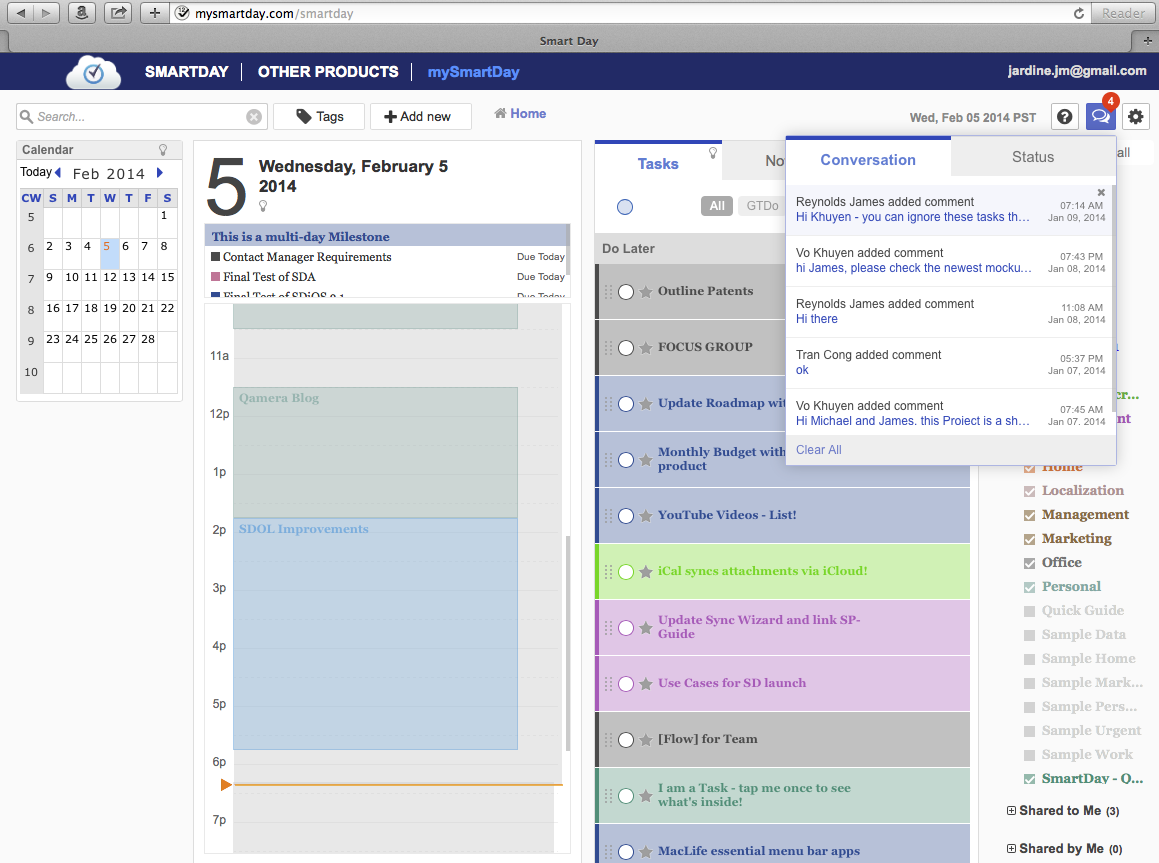The image size is (1159, 863).
Task: Click the drag handle of Monthly Budget task
Action: (608, 460)
